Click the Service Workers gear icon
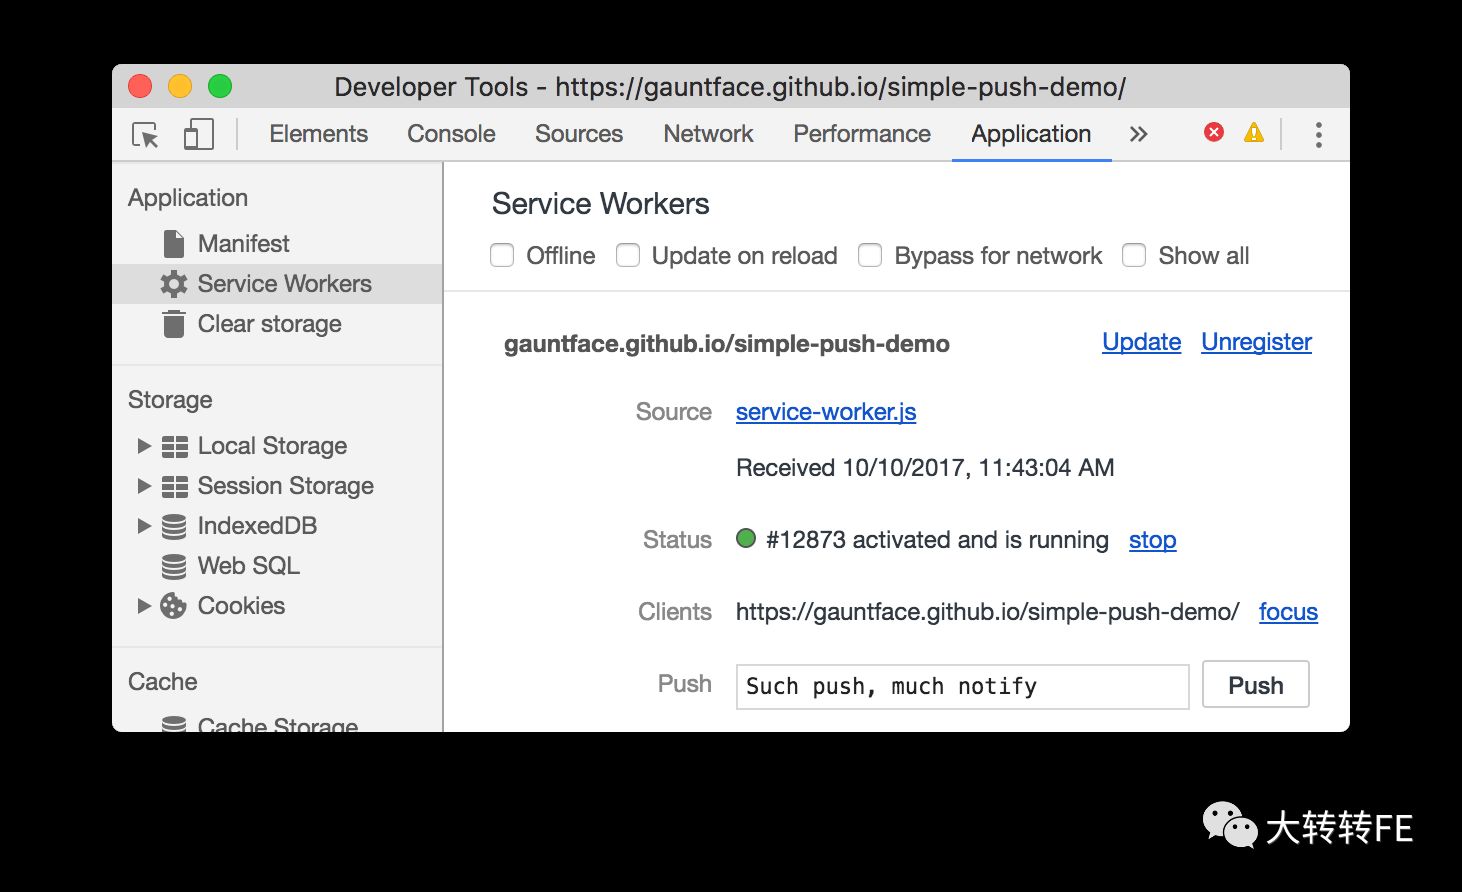 (174, 284)
